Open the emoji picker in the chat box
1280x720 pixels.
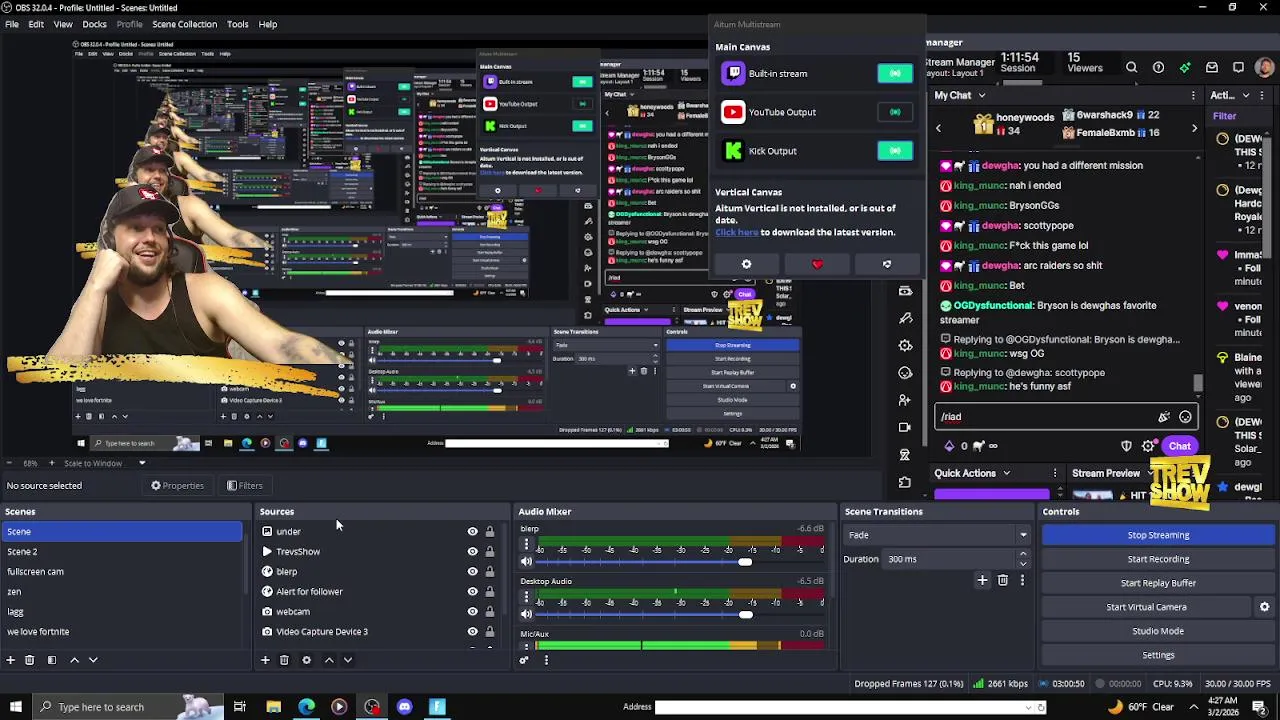1185,417
